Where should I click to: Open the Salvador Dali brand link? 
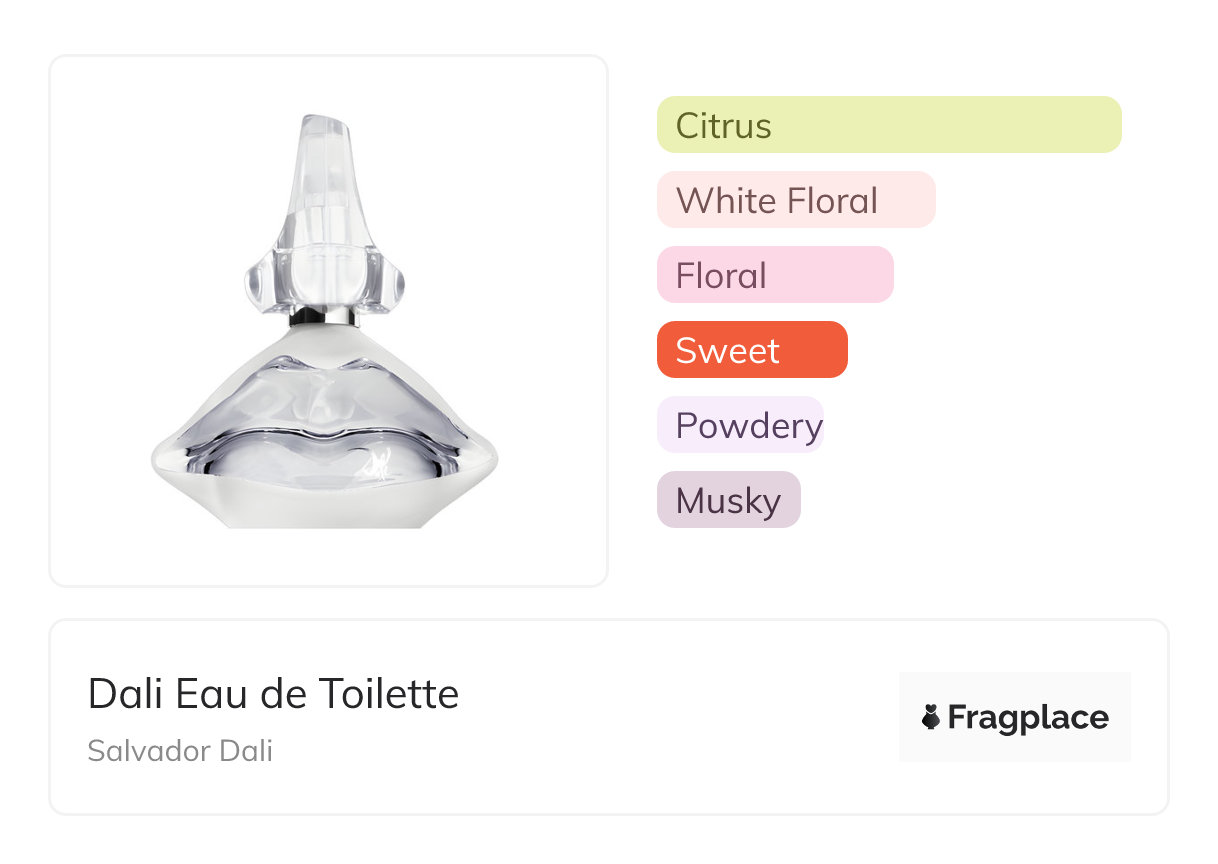coord(180,751)
